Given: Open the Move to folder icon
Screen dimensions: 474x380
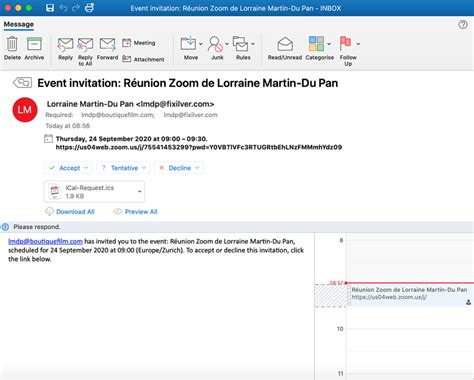Looking at the screenshot, I should tap(188, 43).
